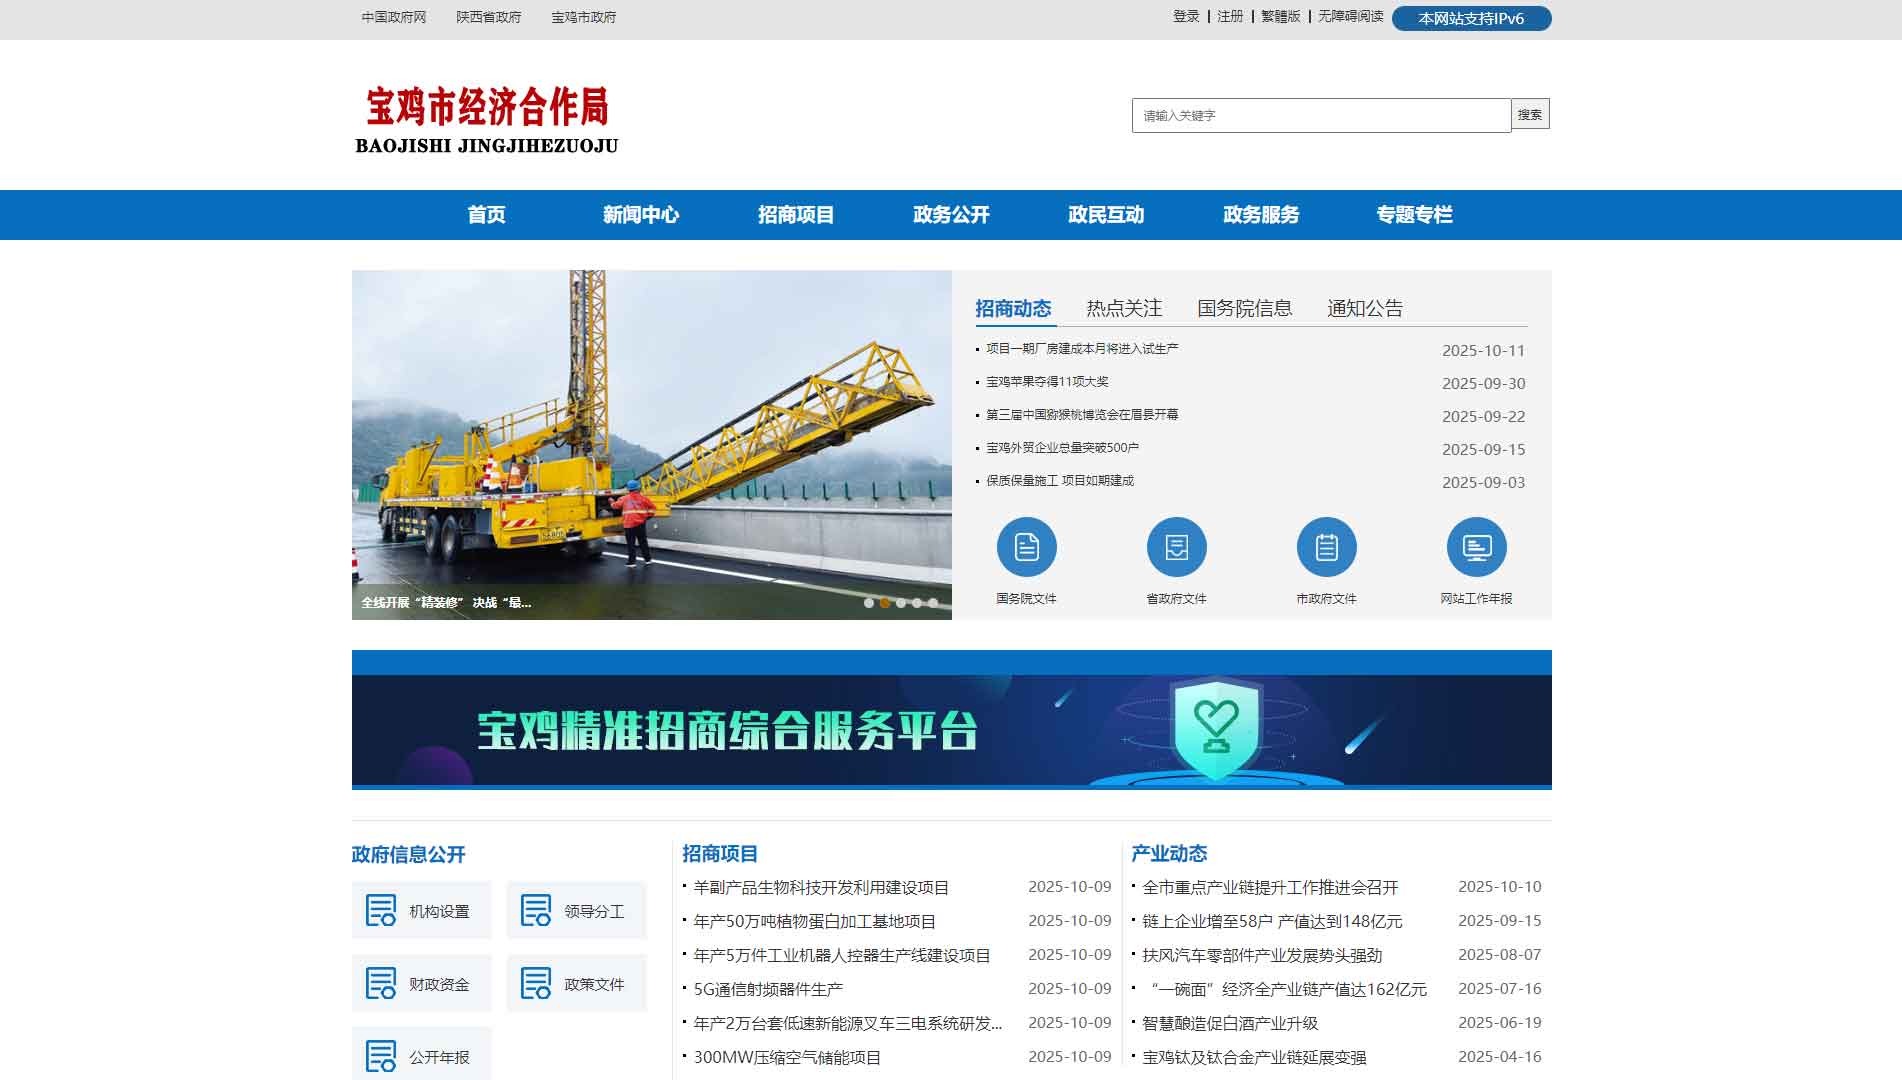Open the 网站工作年报 round icon
The width and height of the screenshot is (1902, 1080).
point(1476,547)
